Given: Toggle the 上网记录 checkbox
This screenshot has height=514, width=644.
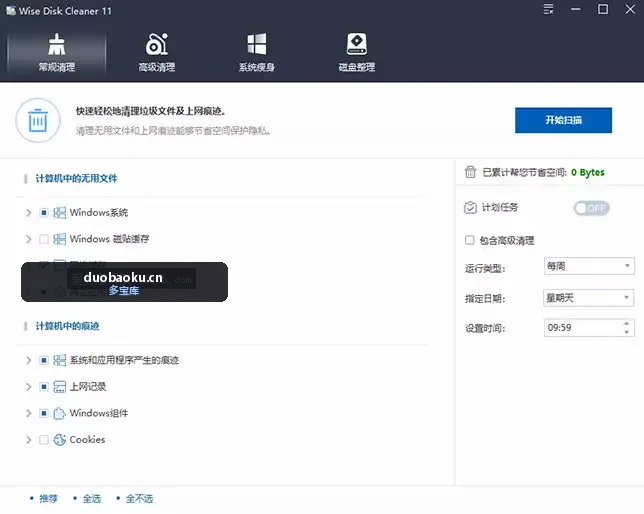Looking at the screenshot, I should pyautogui.click(x=44, y=387).
